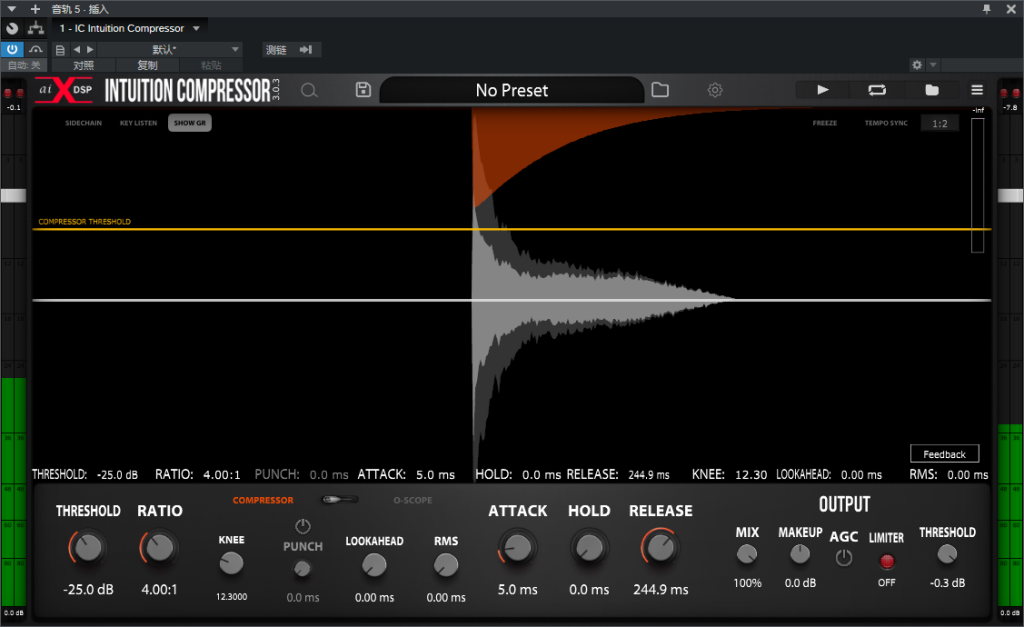This screenshot has width=1024, height=627.
Task: Open the preset document icon
Action: click(x=60, y=50)
